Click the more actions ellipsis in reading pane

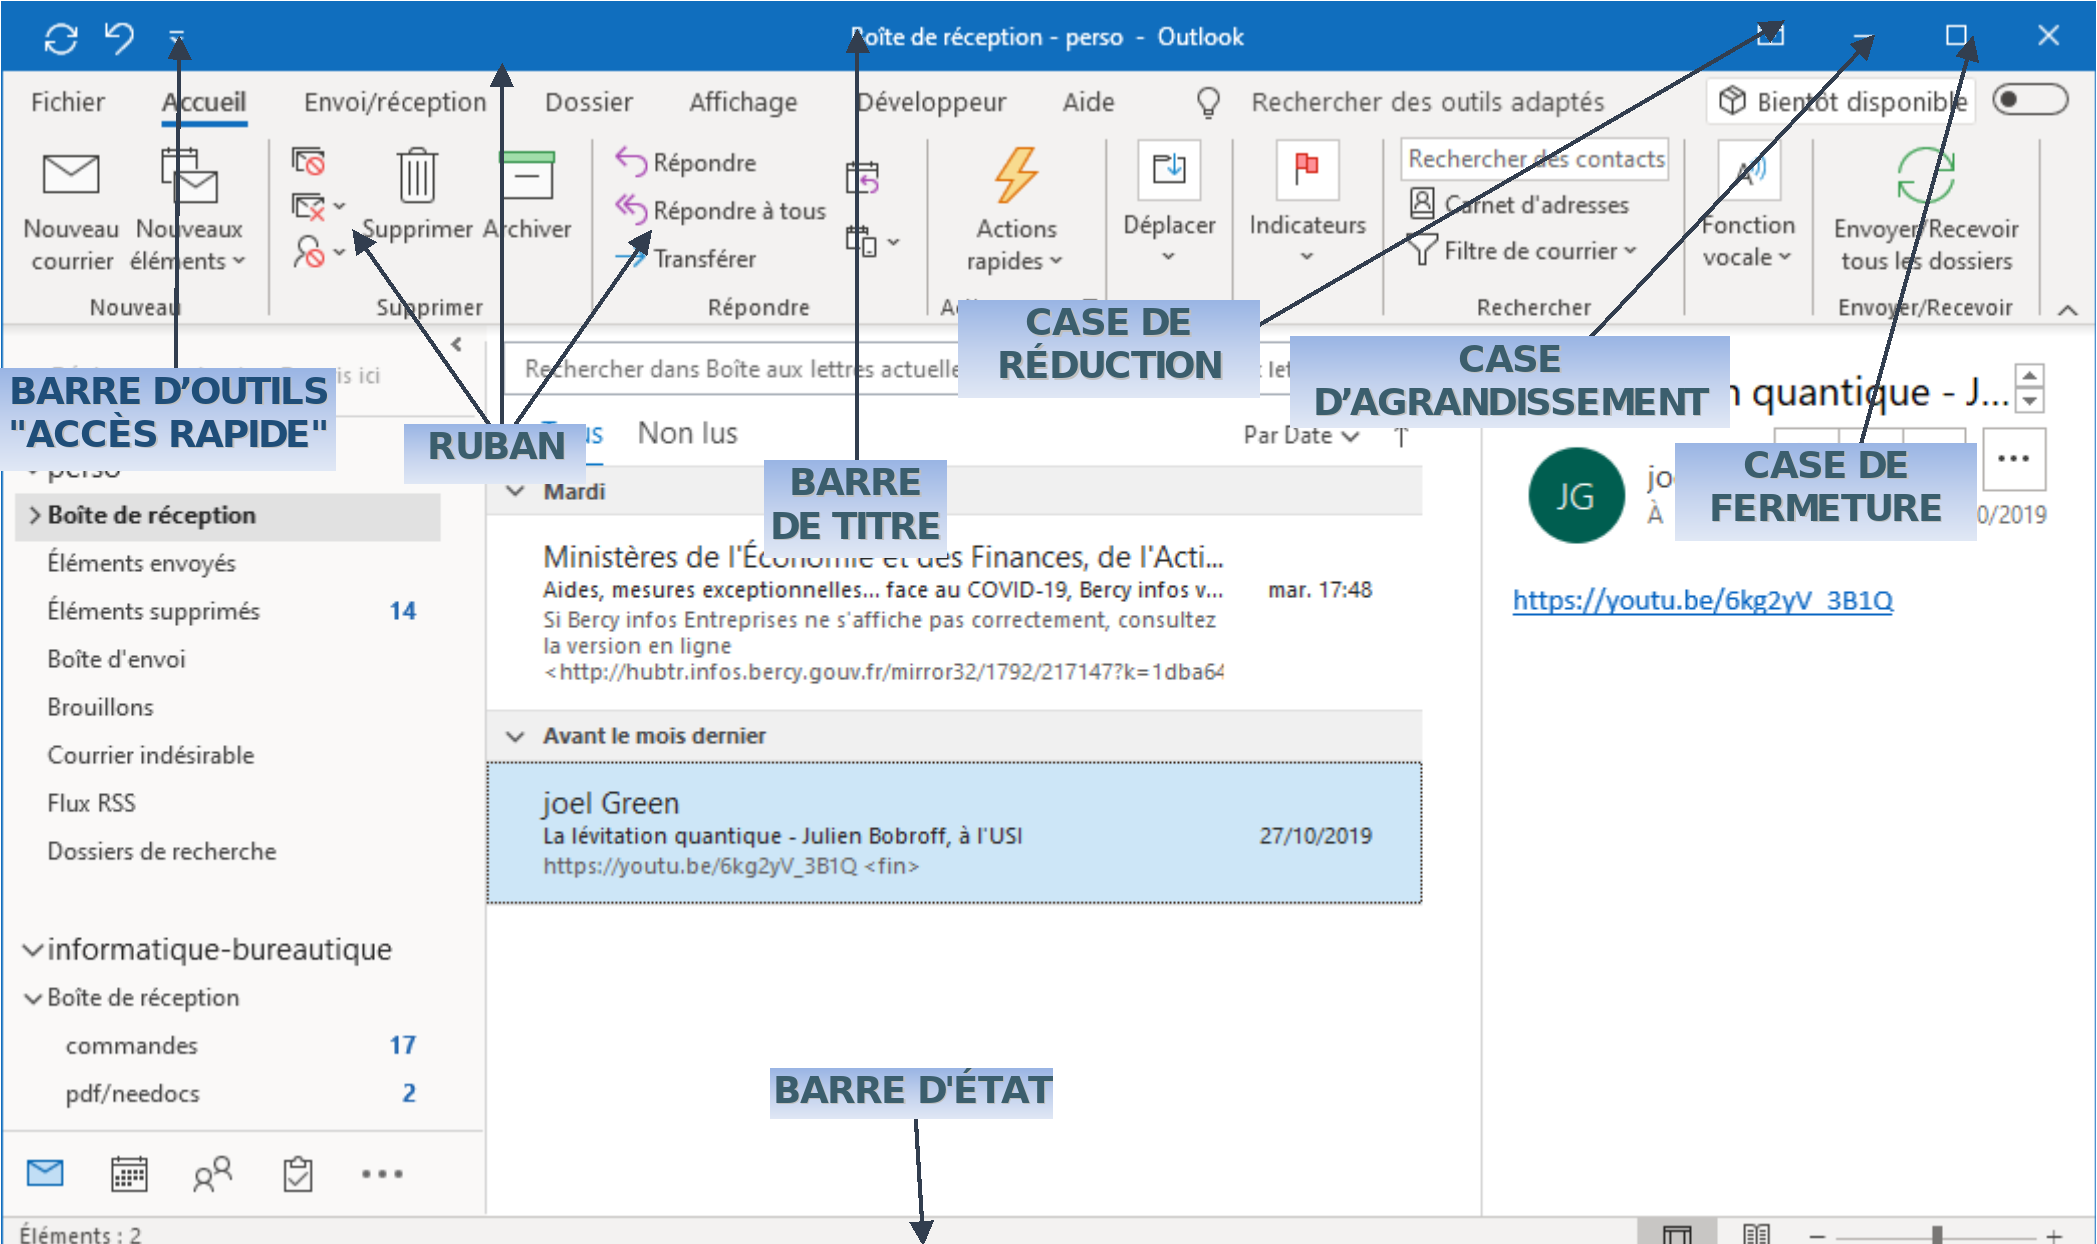click(x=2013, y=459)
